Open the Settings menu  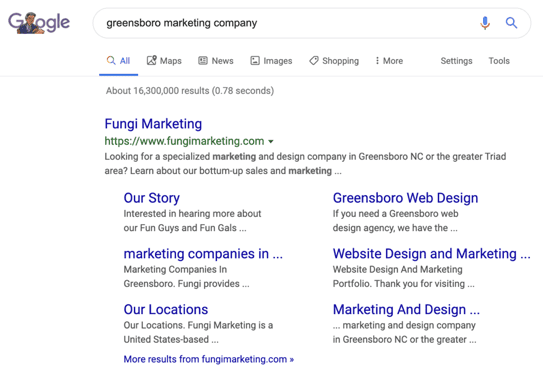[456, 61]
